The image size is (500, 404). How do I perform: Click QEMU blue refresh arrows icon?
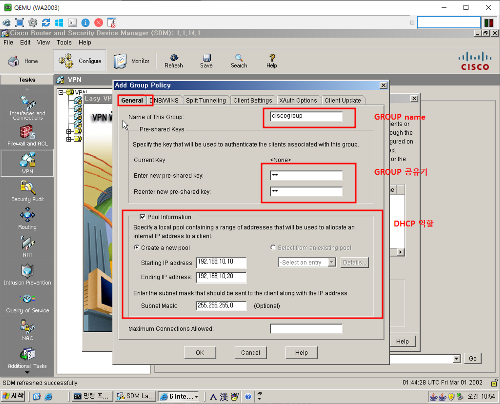pyautogui.click(x=46, y=22)
